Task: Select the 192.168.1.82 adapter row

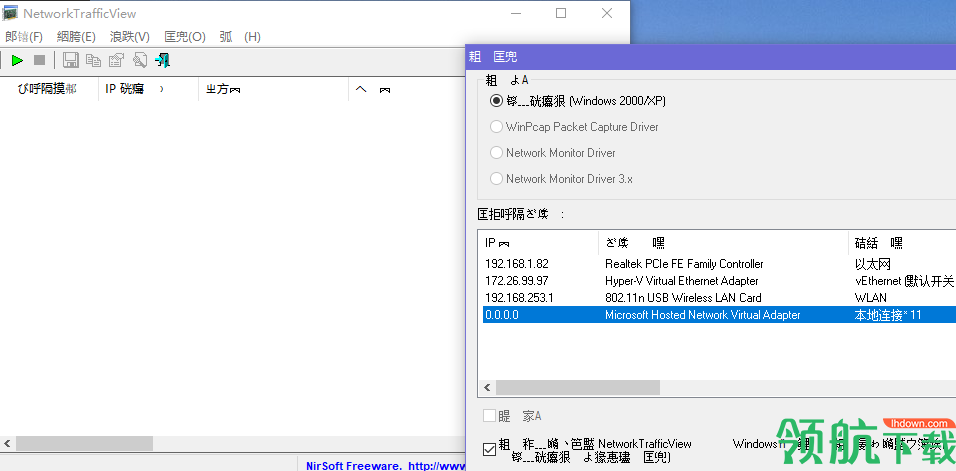Action: [x=719, y=264]
